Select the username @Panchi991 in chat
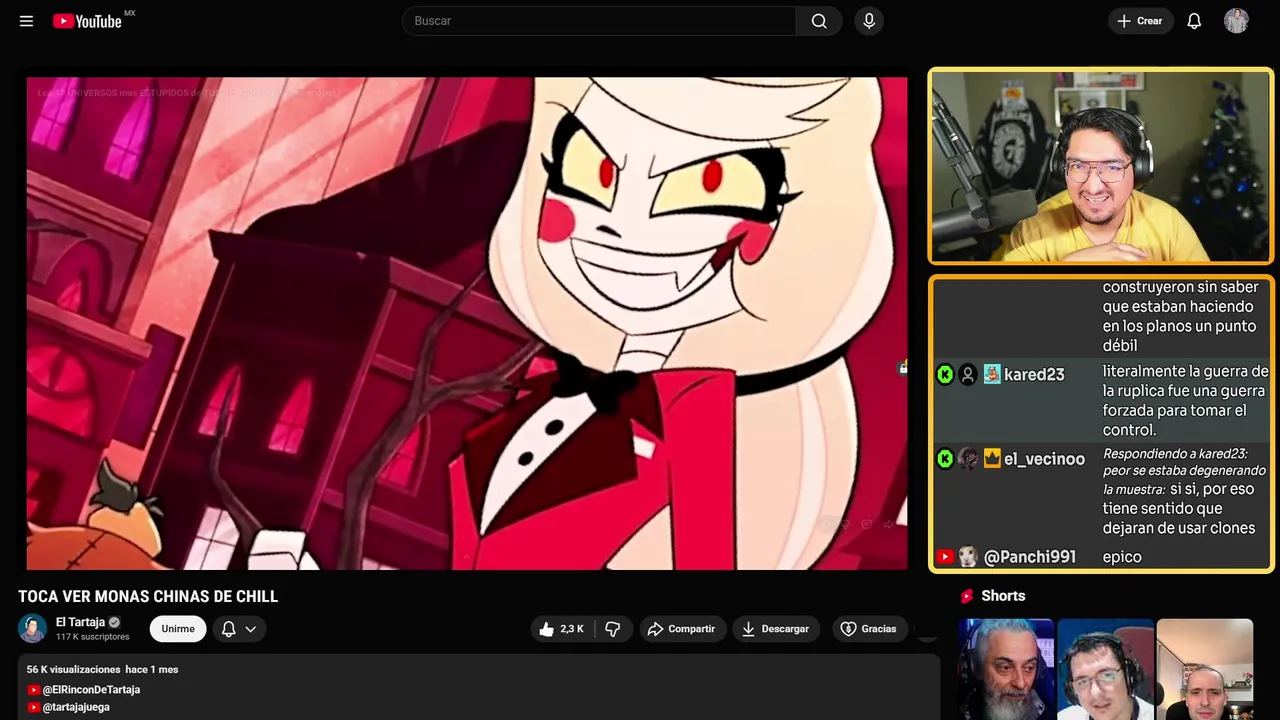Screen dimensions: 1280x720 click(1030, 557)
